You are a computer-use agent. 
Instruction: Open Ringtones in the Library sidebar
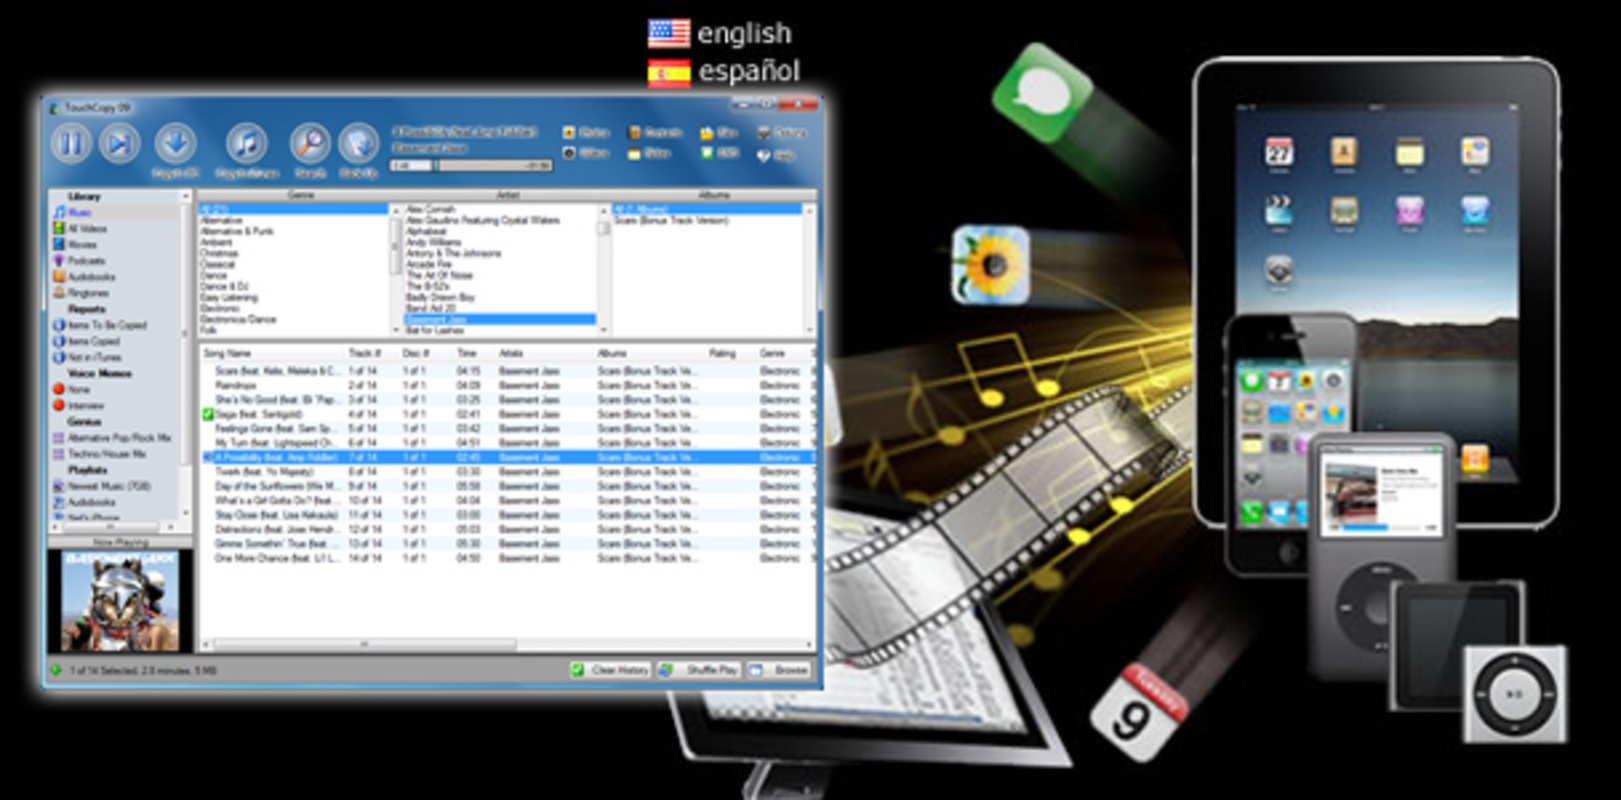[x=81, y=293]
